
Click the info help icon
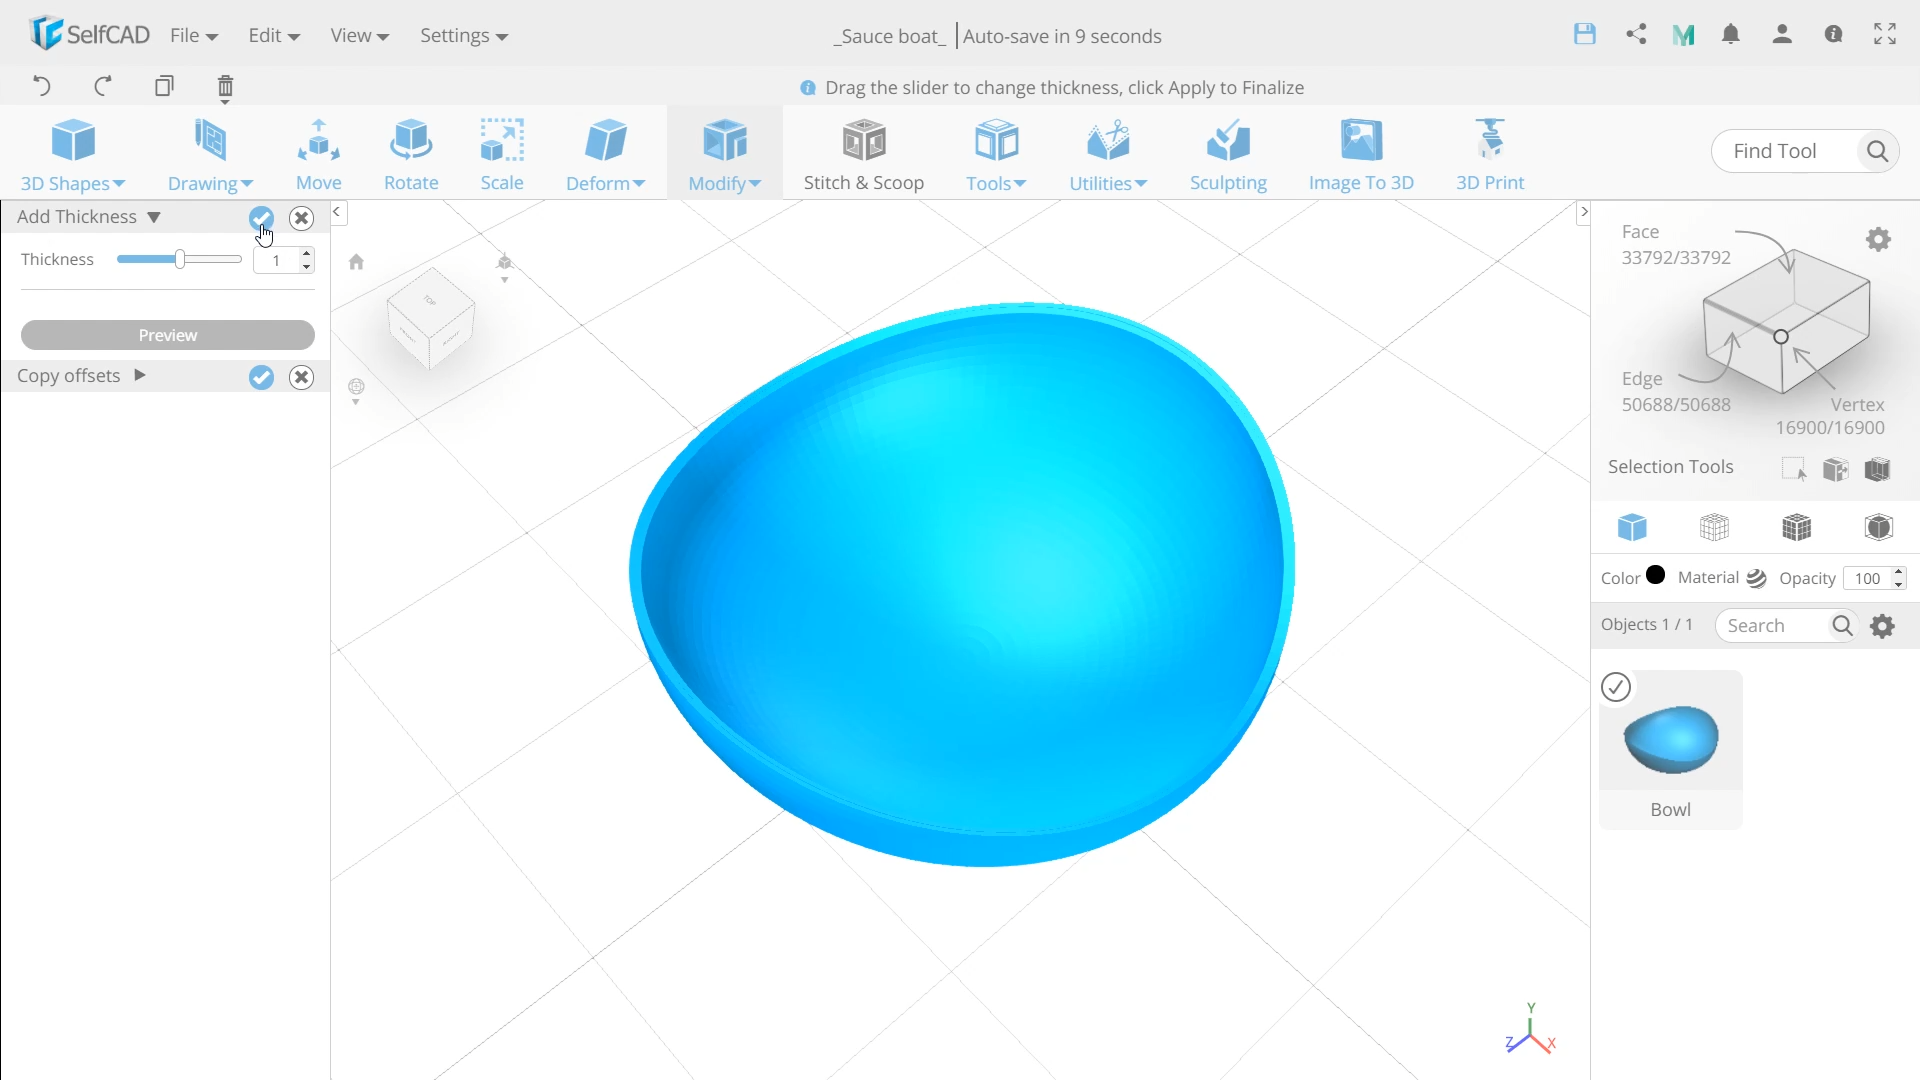coord(1833,34)
